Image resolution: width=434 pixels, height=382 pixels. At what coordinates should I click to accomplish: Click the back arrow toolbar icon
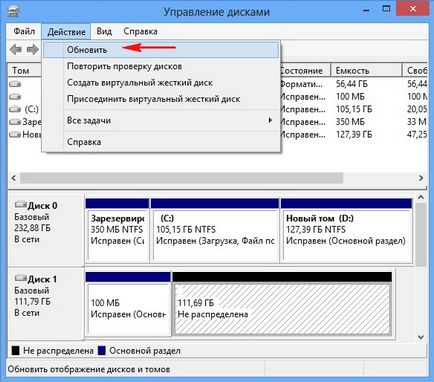tap(16, 50)
